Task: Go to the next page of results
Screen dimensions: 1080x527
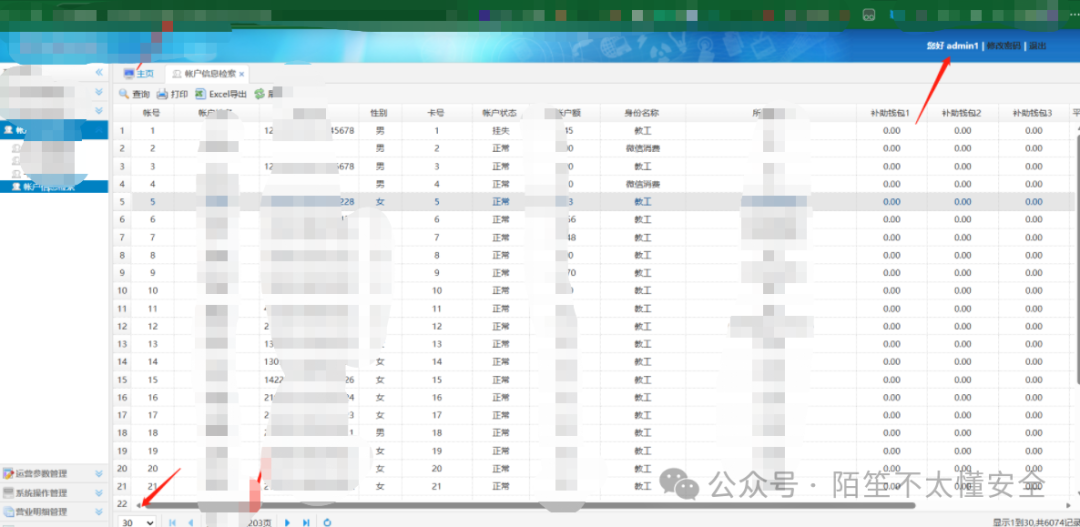Action: click(288, 523)
